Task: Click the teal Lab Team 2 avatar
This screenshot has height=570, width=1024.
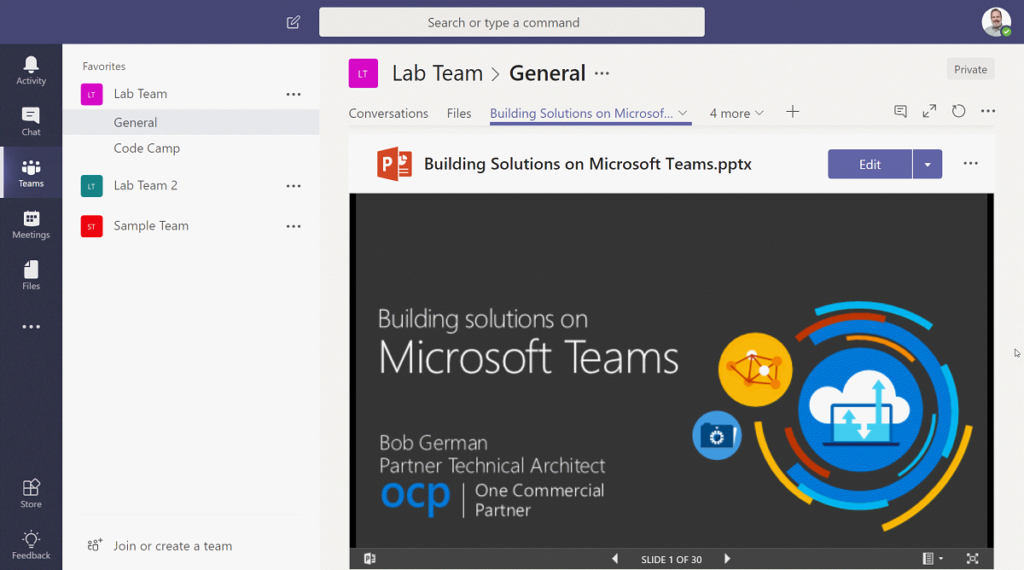Action: point(91,186)
